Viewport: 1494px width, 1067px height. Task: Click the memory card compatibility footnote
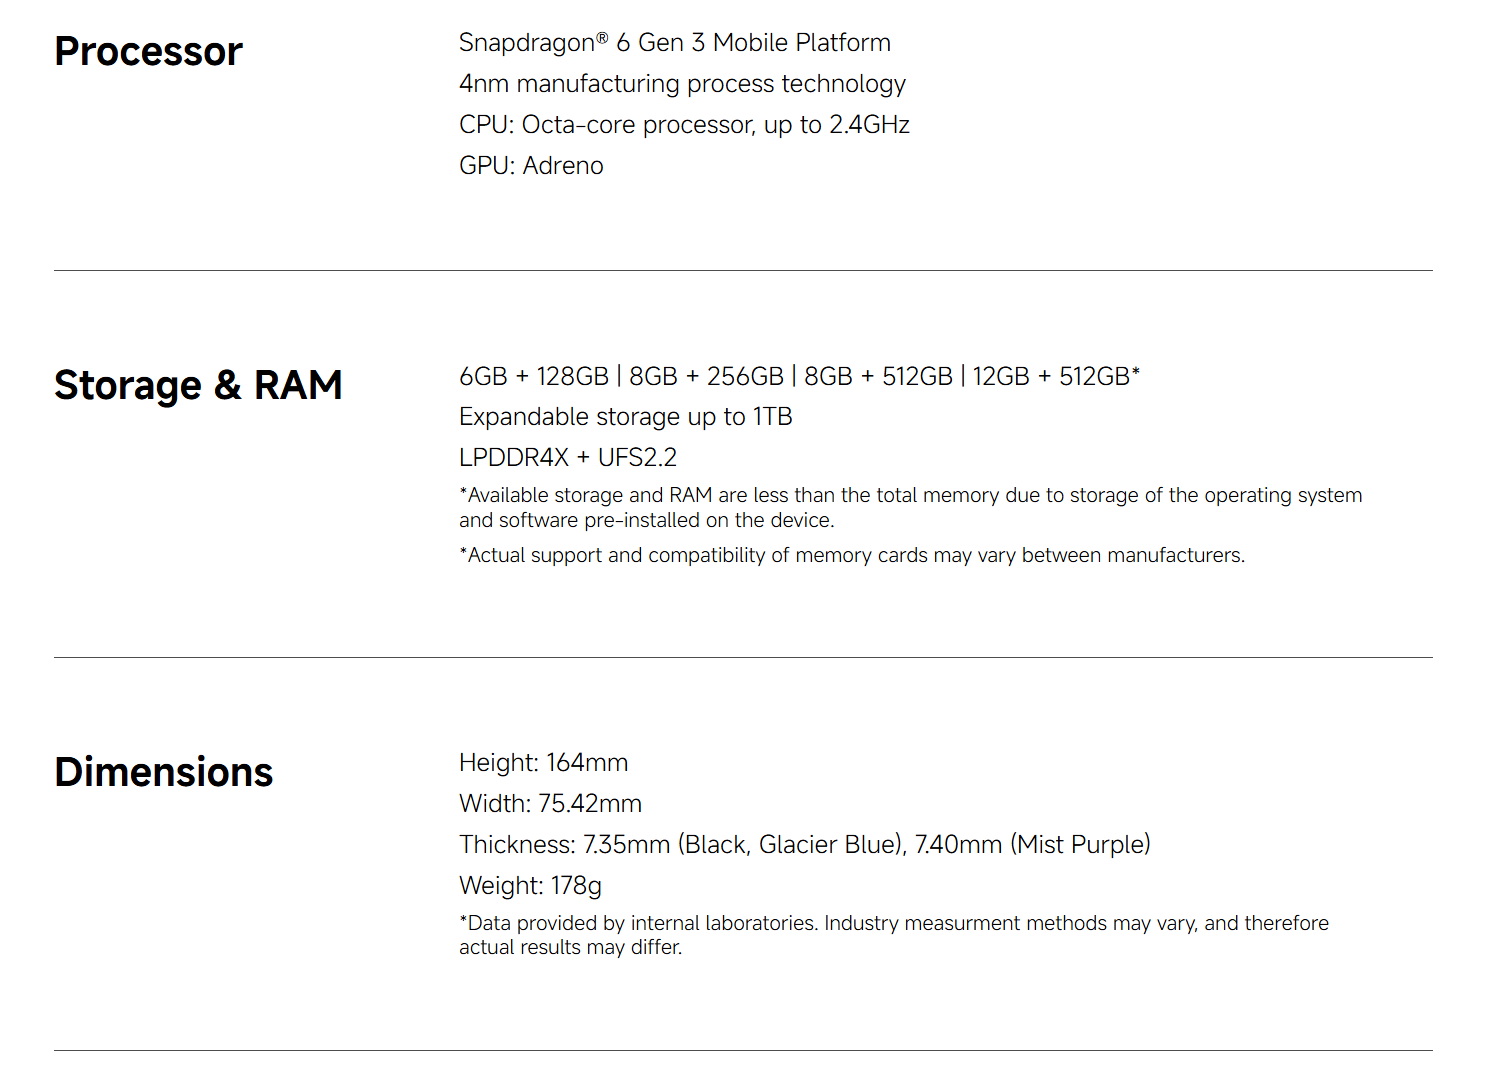point(851,556)
